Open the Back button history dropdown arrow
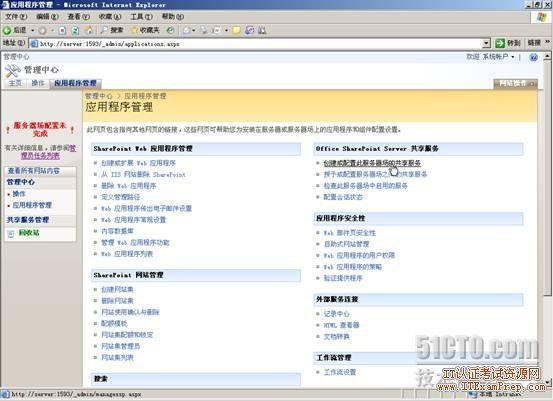 (32, 31)
